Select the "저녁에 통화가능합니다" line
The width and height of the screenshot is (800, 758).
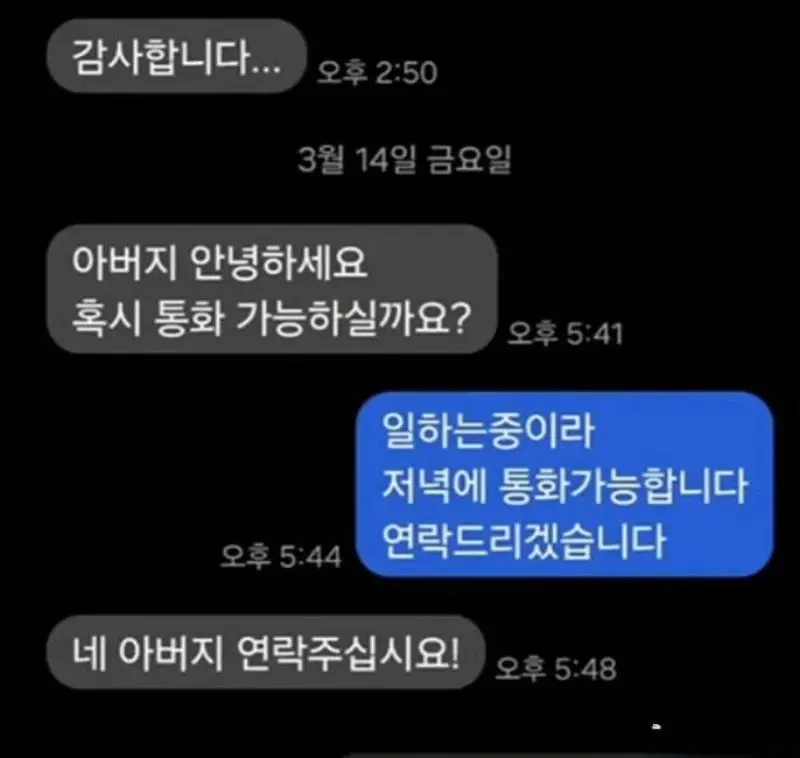pos(565,486)
